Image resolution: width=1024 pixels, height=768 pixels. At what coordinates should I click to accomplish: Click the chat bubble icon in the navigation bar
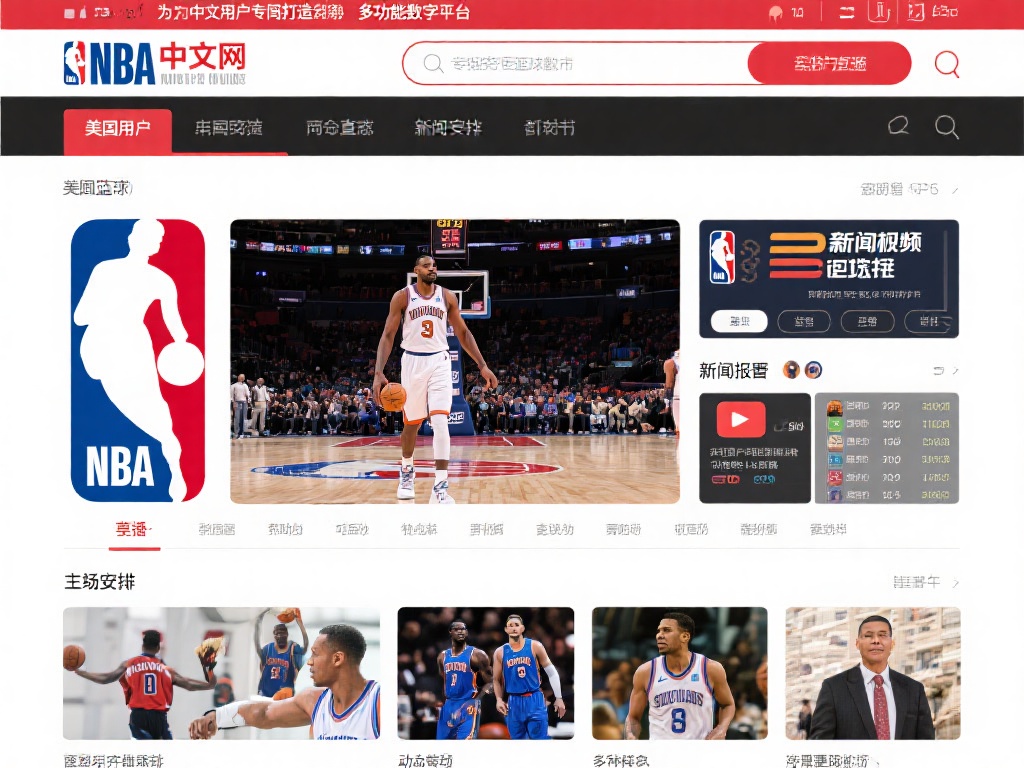898,127
